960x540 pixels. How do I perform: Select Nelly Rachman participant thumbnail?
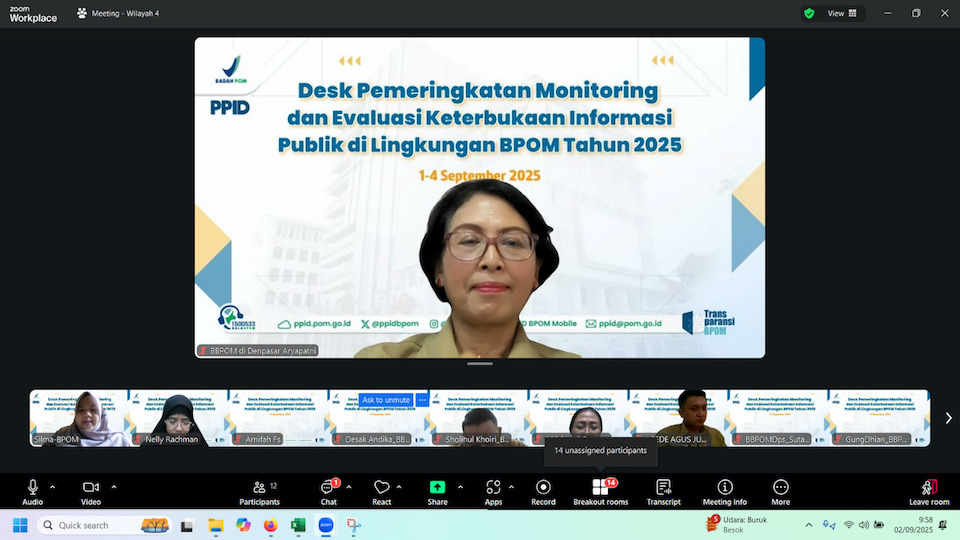pyautogui.click(x=179, y=418)
